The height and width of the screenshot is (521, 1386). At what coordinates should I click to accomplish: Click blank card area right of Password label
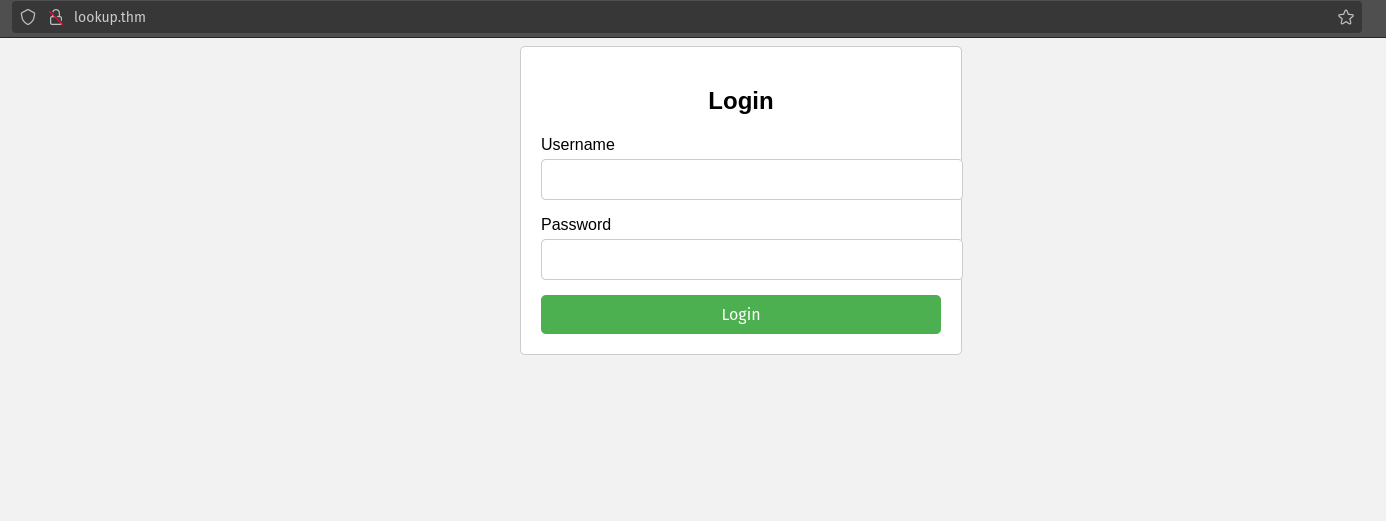[800, 225]
